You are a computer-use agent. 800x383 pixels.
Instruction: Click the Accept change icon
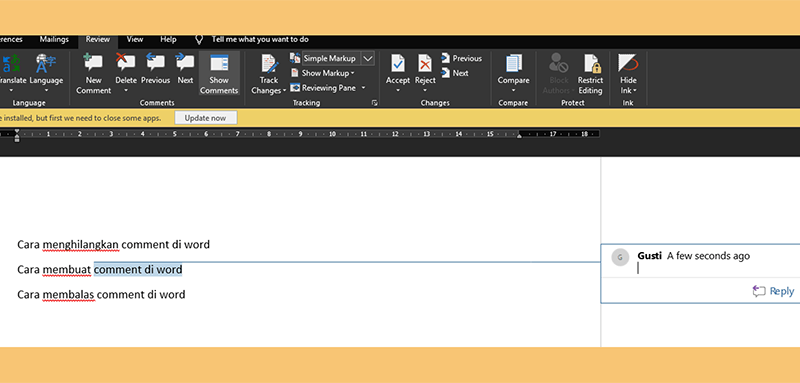(x=398, y=63)
